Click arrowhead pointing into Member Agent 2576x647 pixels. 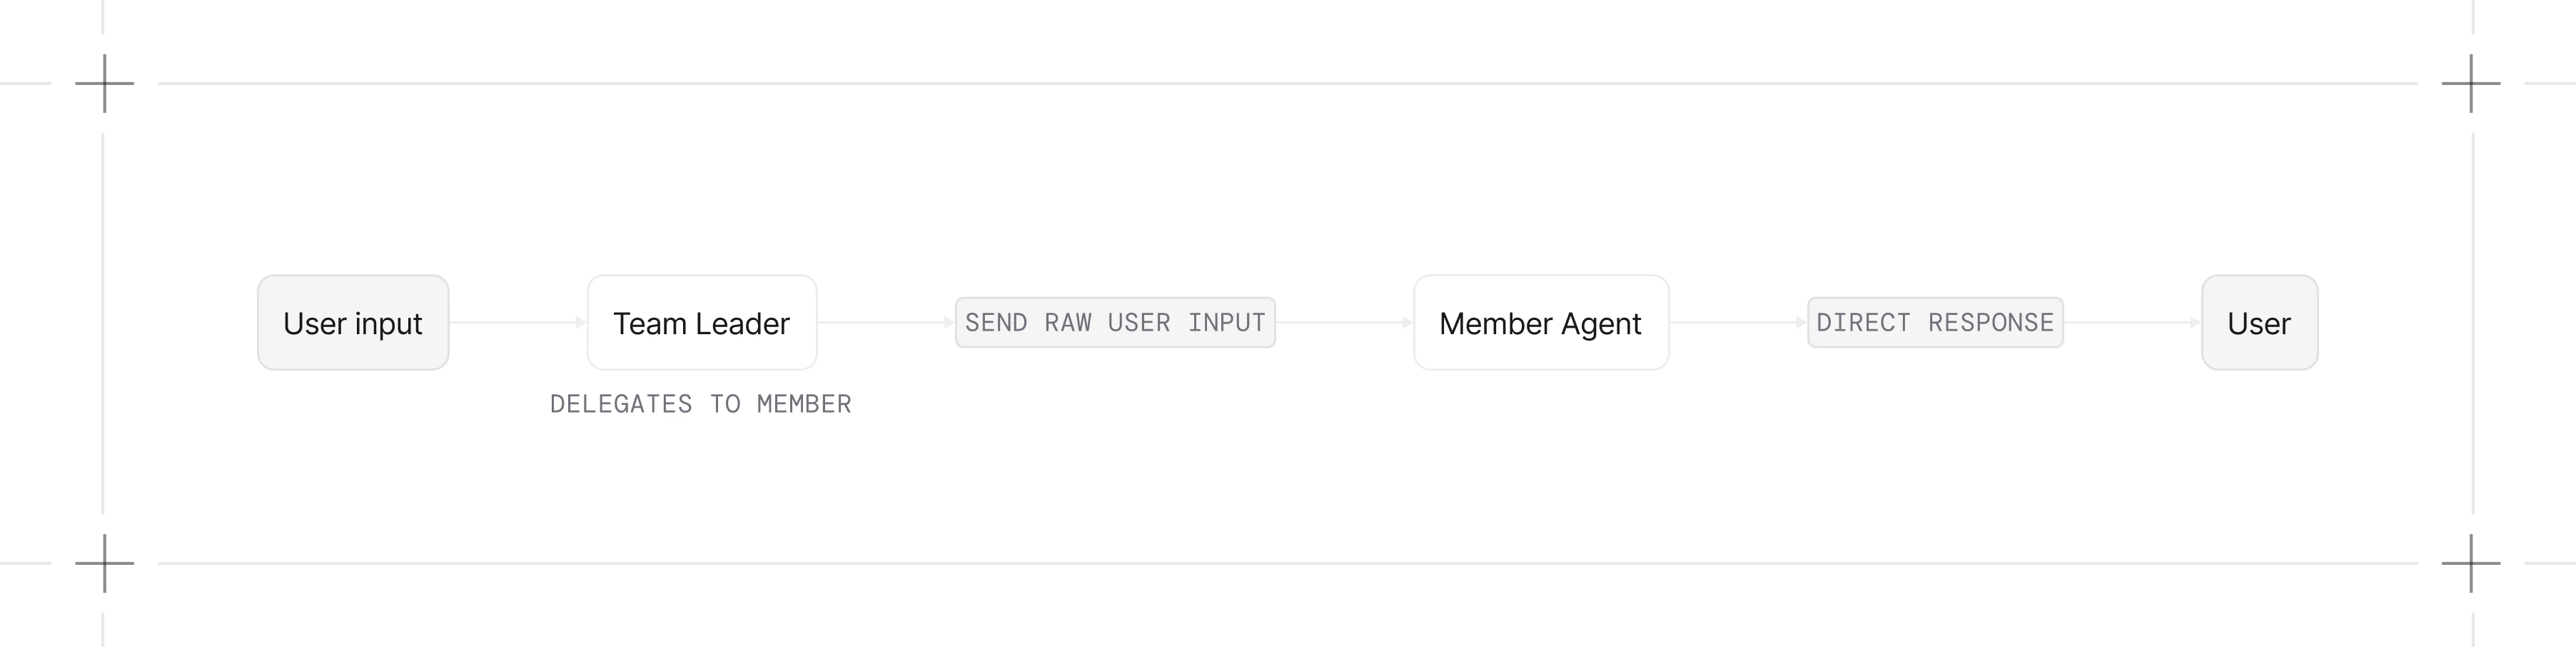1408,322
